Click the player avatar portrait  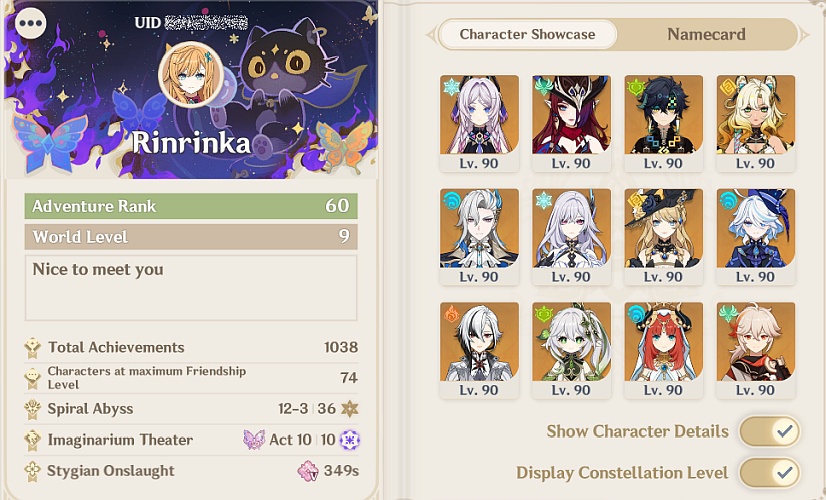pyautogui.click(x=191, y=75)
